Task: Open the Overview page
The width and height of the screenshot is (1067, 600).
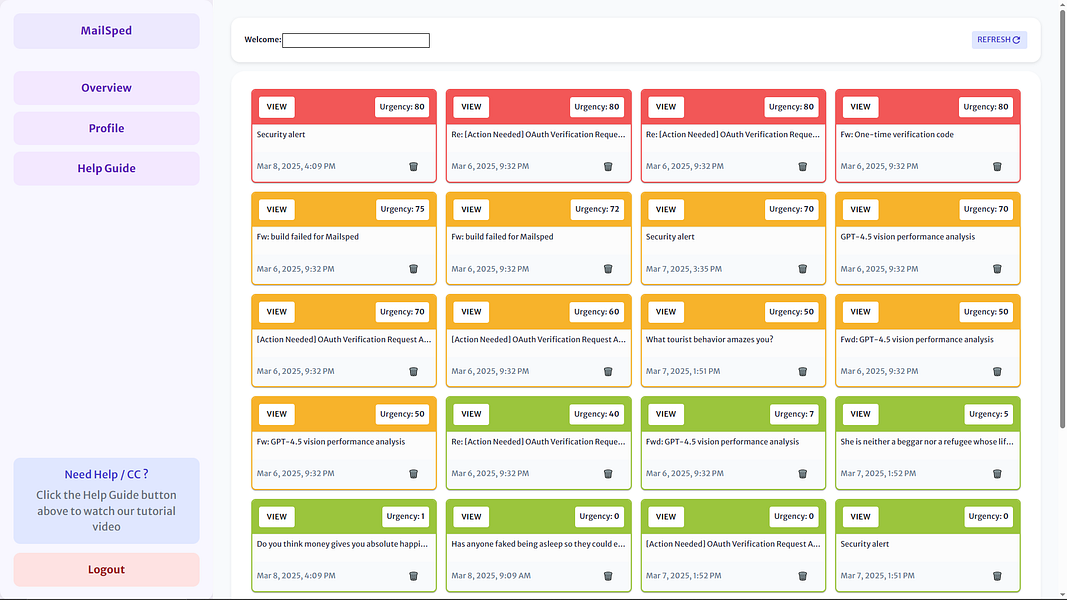Action: 106,88
